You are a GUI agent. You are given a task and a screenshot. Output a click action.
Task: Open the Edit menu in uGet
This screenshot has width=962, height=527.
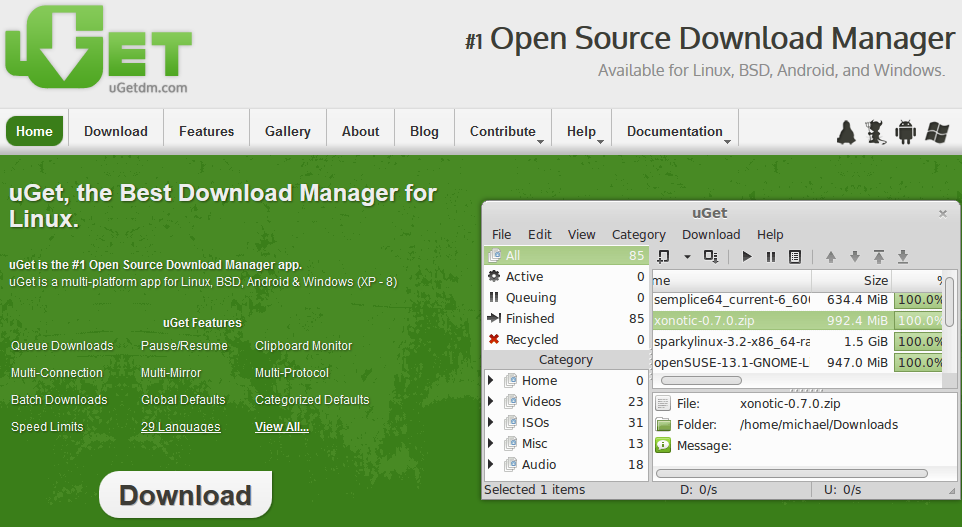pyautogui.click(x=539, y=234)
